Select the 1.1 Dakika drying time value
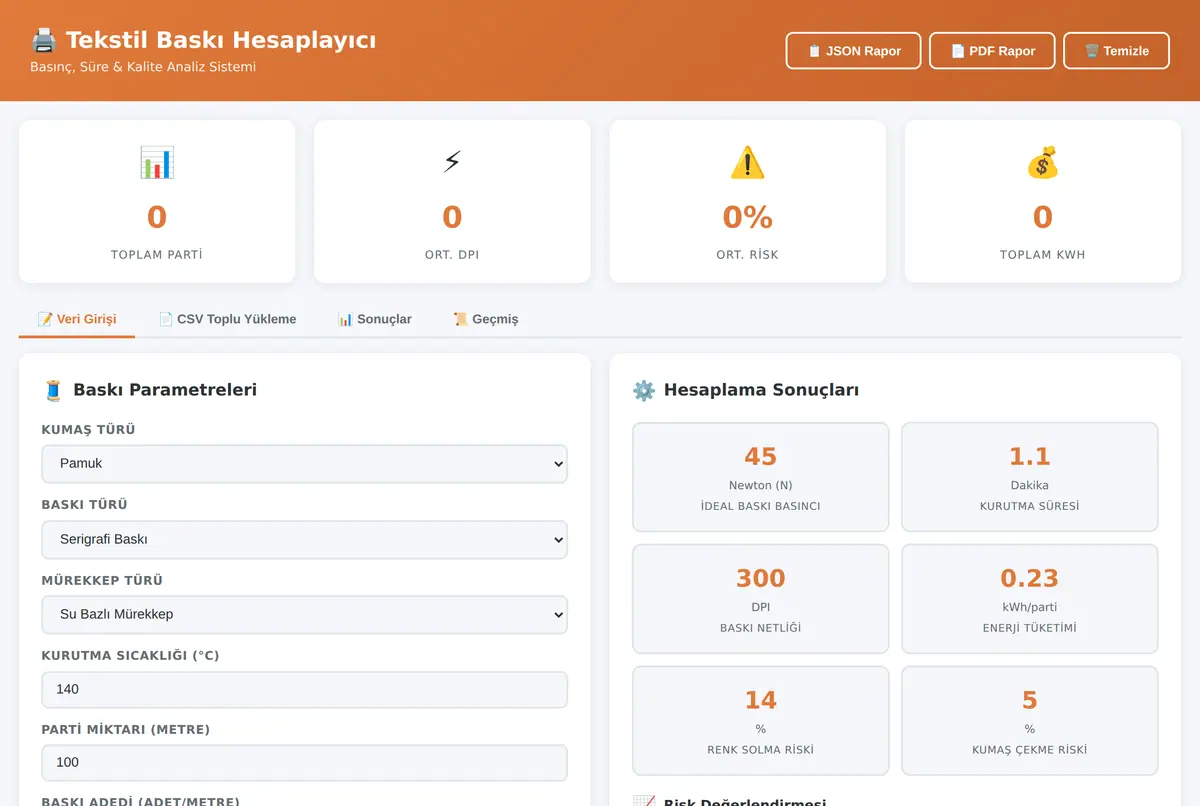This screenshot has height=806, width=1200. click(1029, 457)
